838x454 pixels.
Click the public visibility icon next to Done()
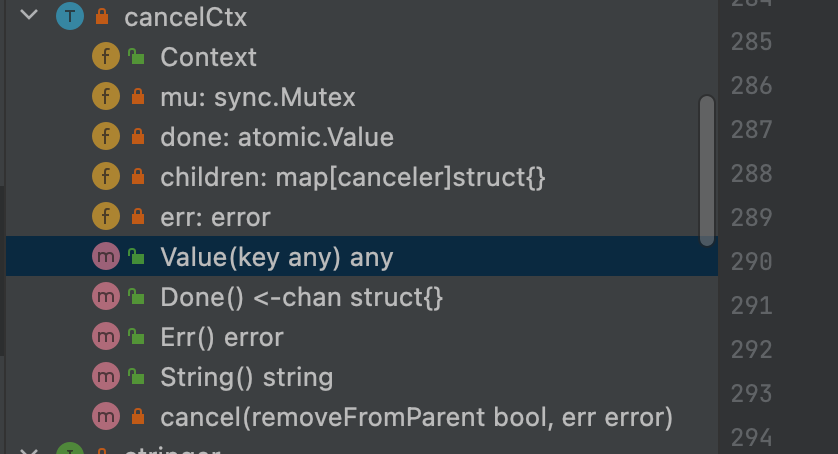137,296
